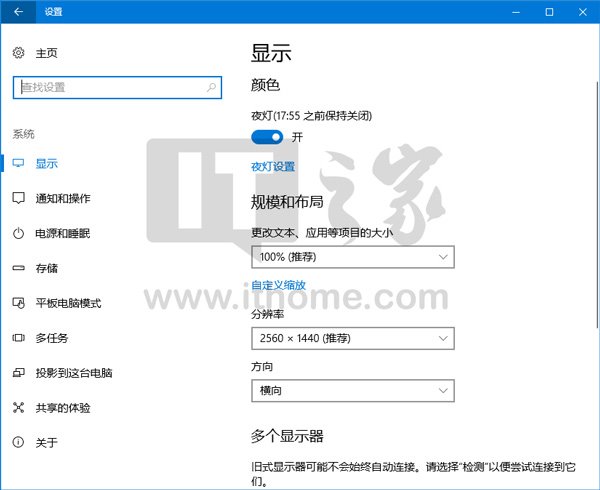600x490 pixels.
Task: Click the 分辨率 label
Action: point(267,314)
